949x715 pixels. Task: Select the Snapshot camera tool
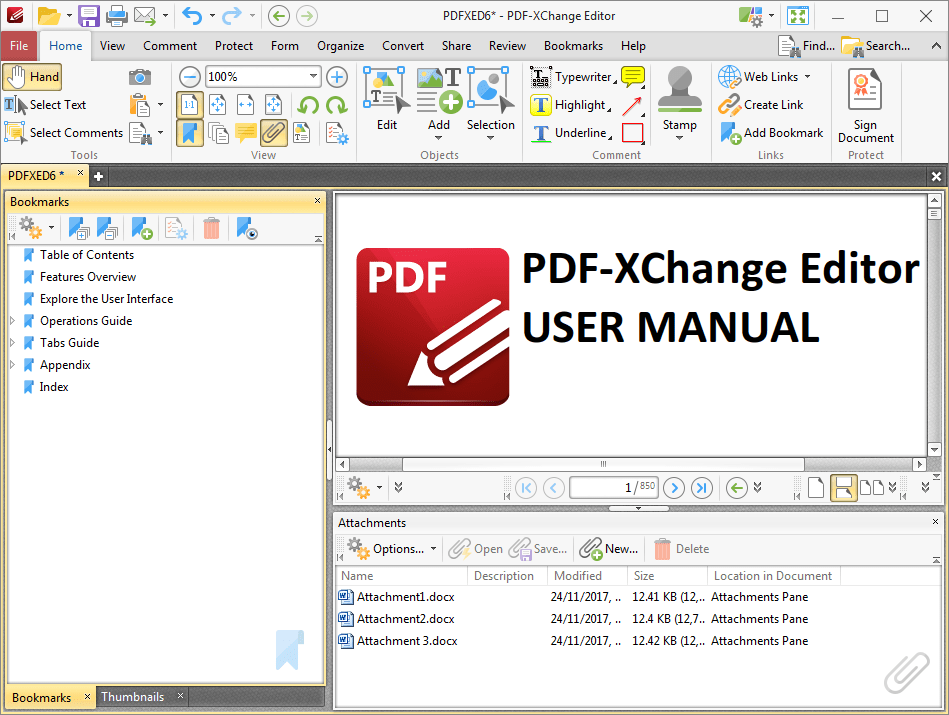140,77
